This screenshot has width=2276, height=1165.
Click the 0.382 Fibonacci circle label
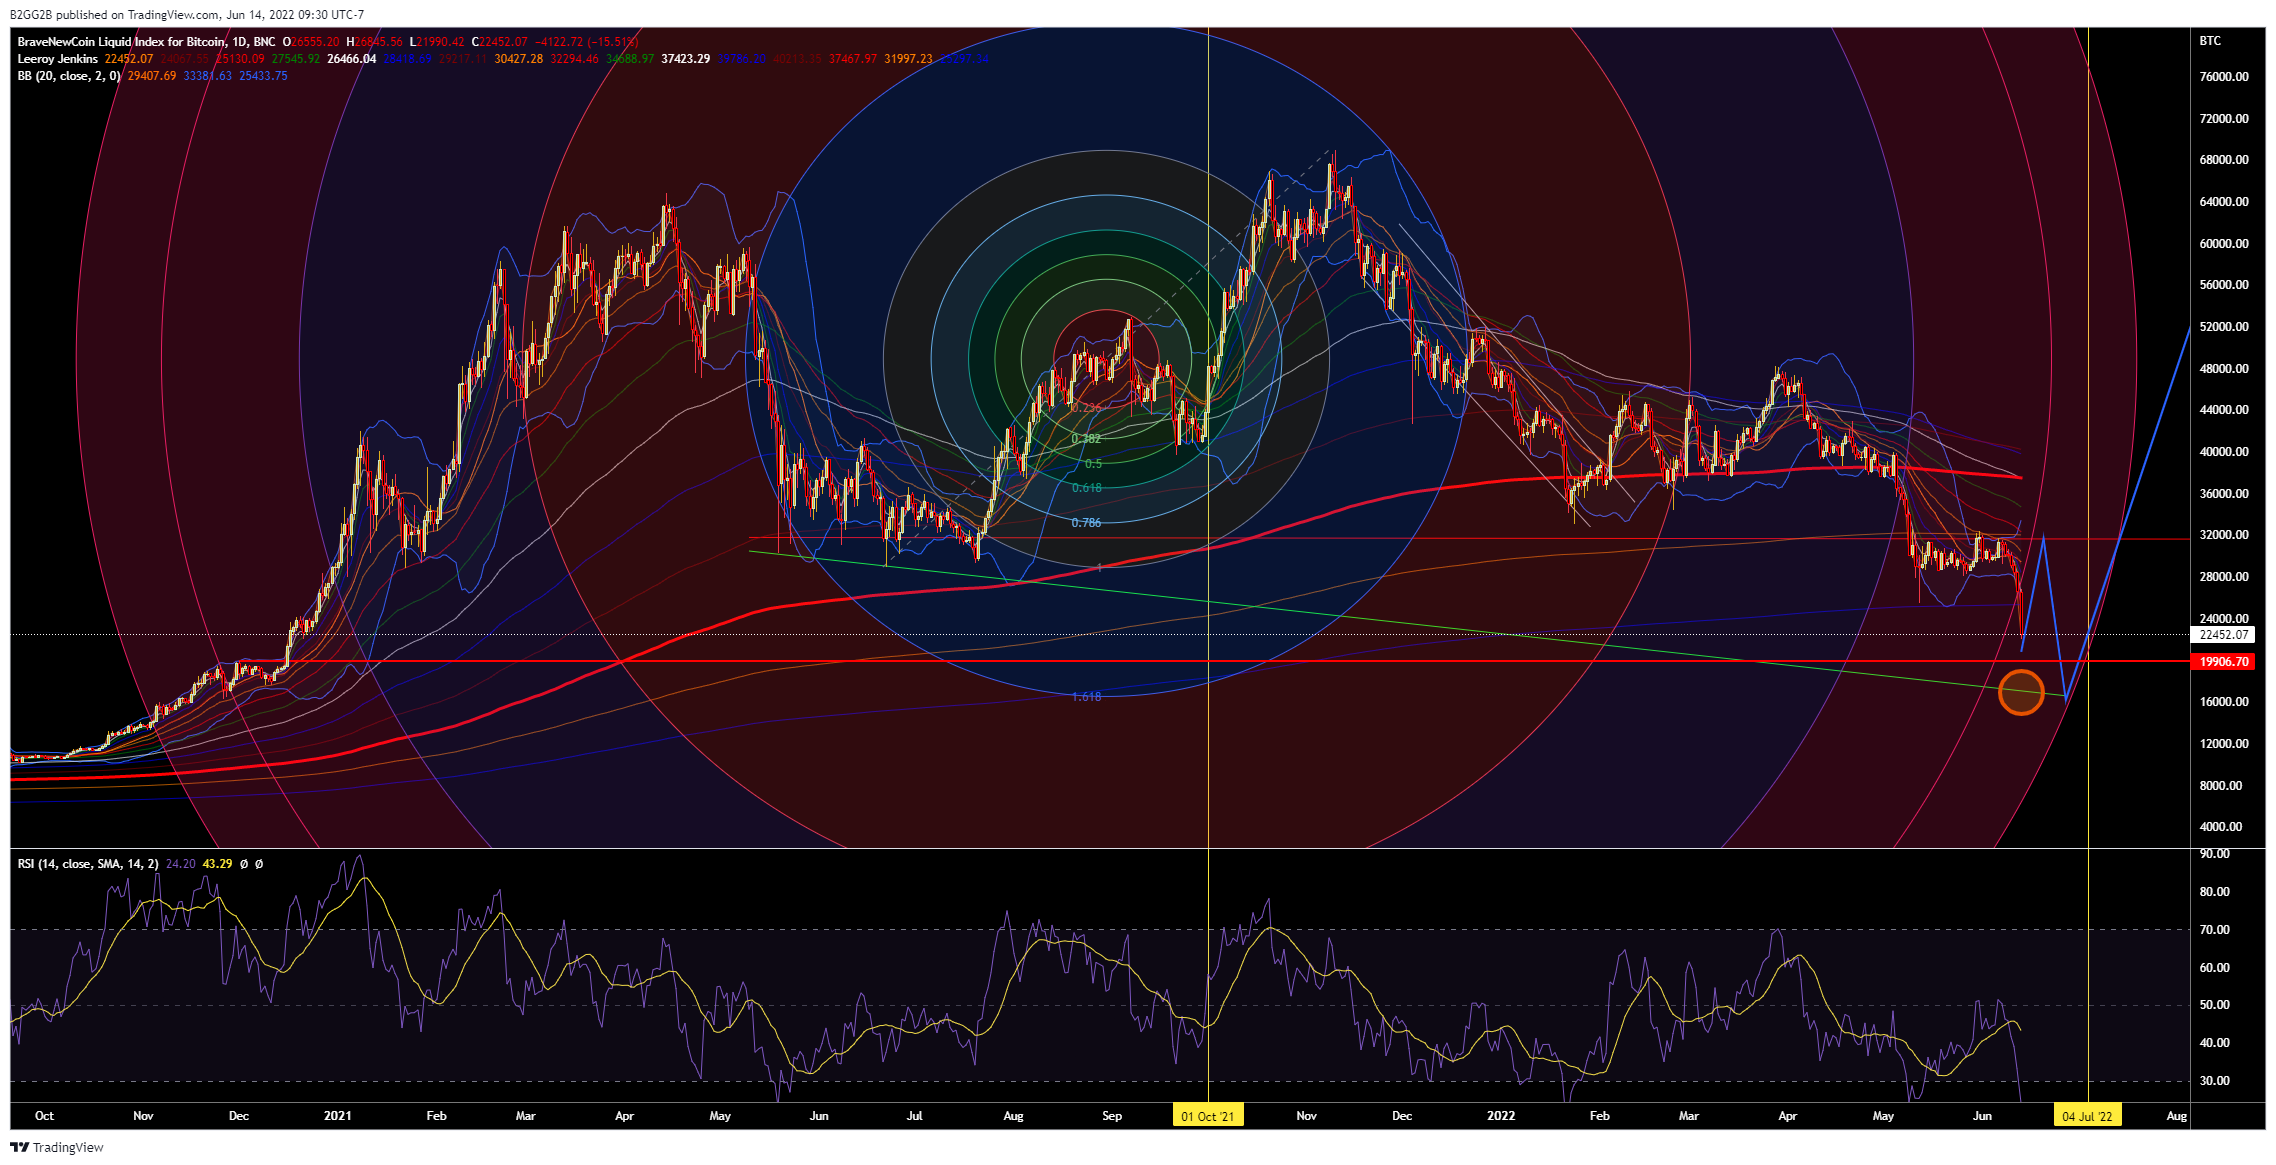point(1086,439)
